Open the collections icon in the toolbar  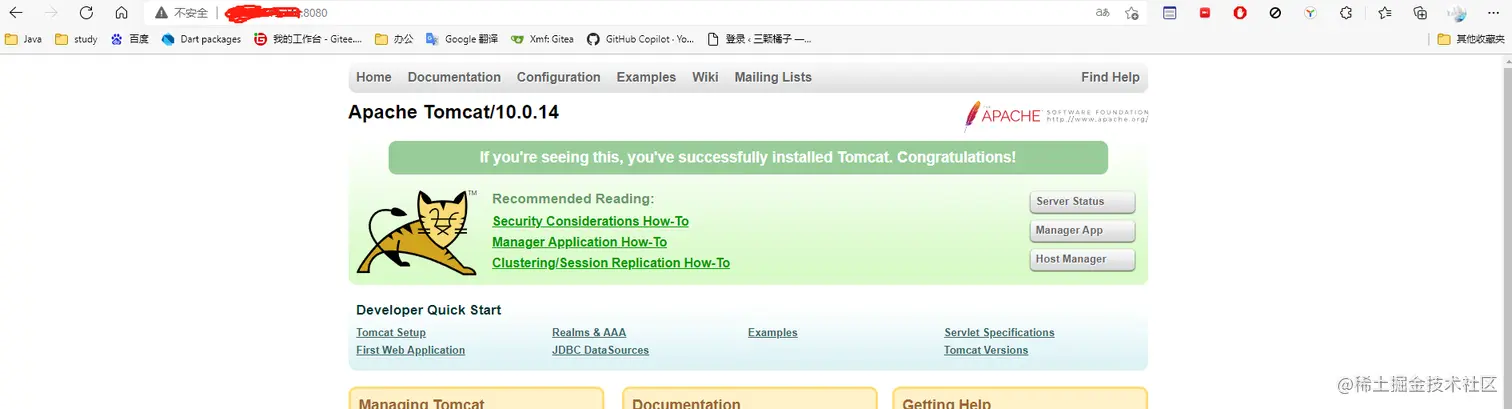click(1420, 13)
